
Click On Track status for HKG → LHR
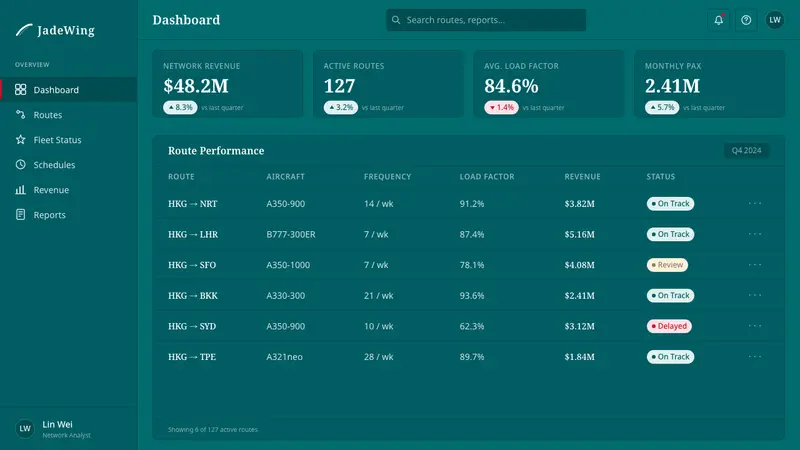pos(670,234)
